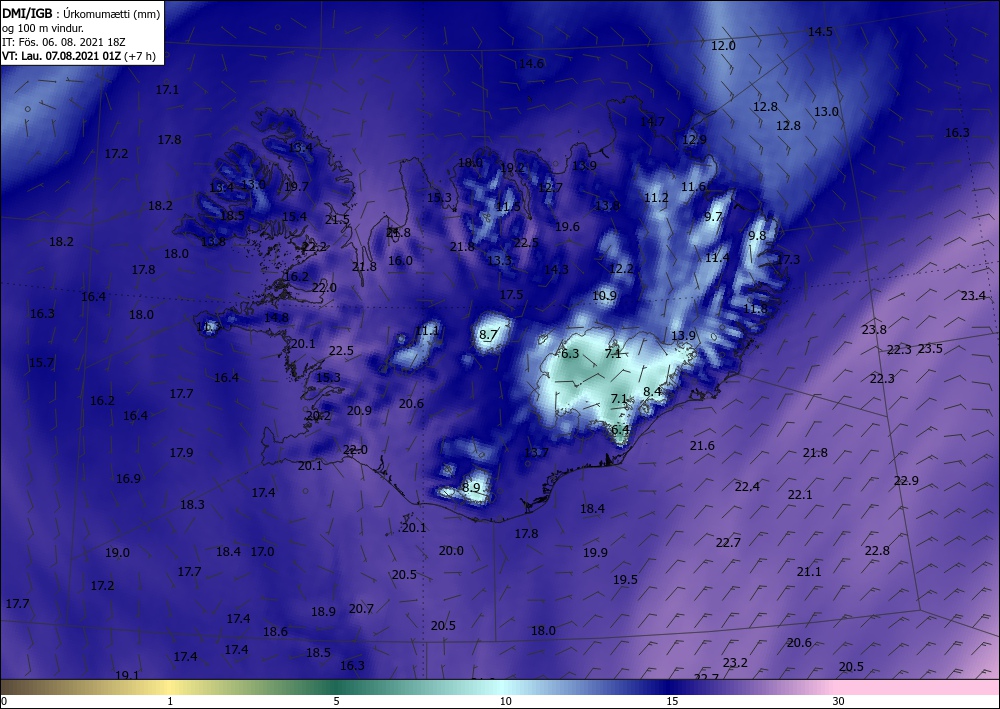This screenshot has width=1000, height=709.
Task: Click the 8.4 value label
Action: pos(652,391)
